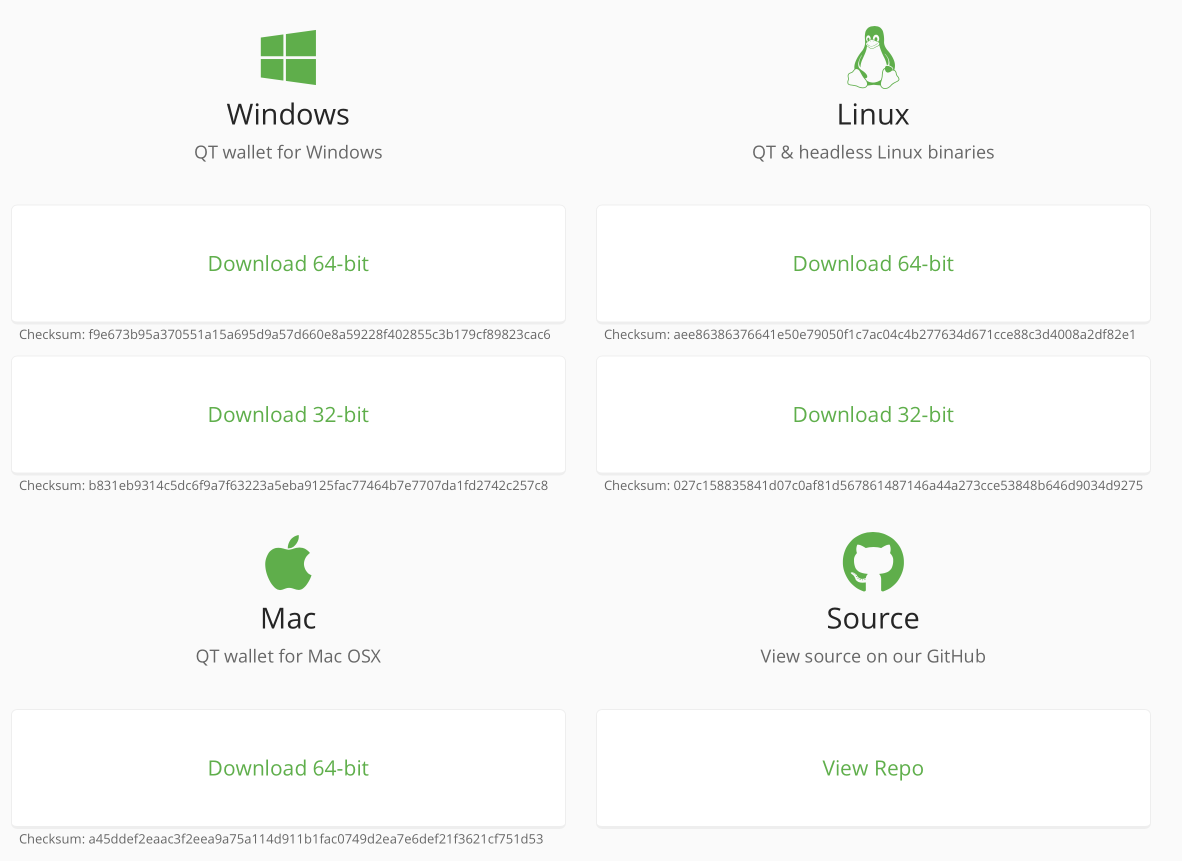Select the Source heading text

tap(873, 618)
